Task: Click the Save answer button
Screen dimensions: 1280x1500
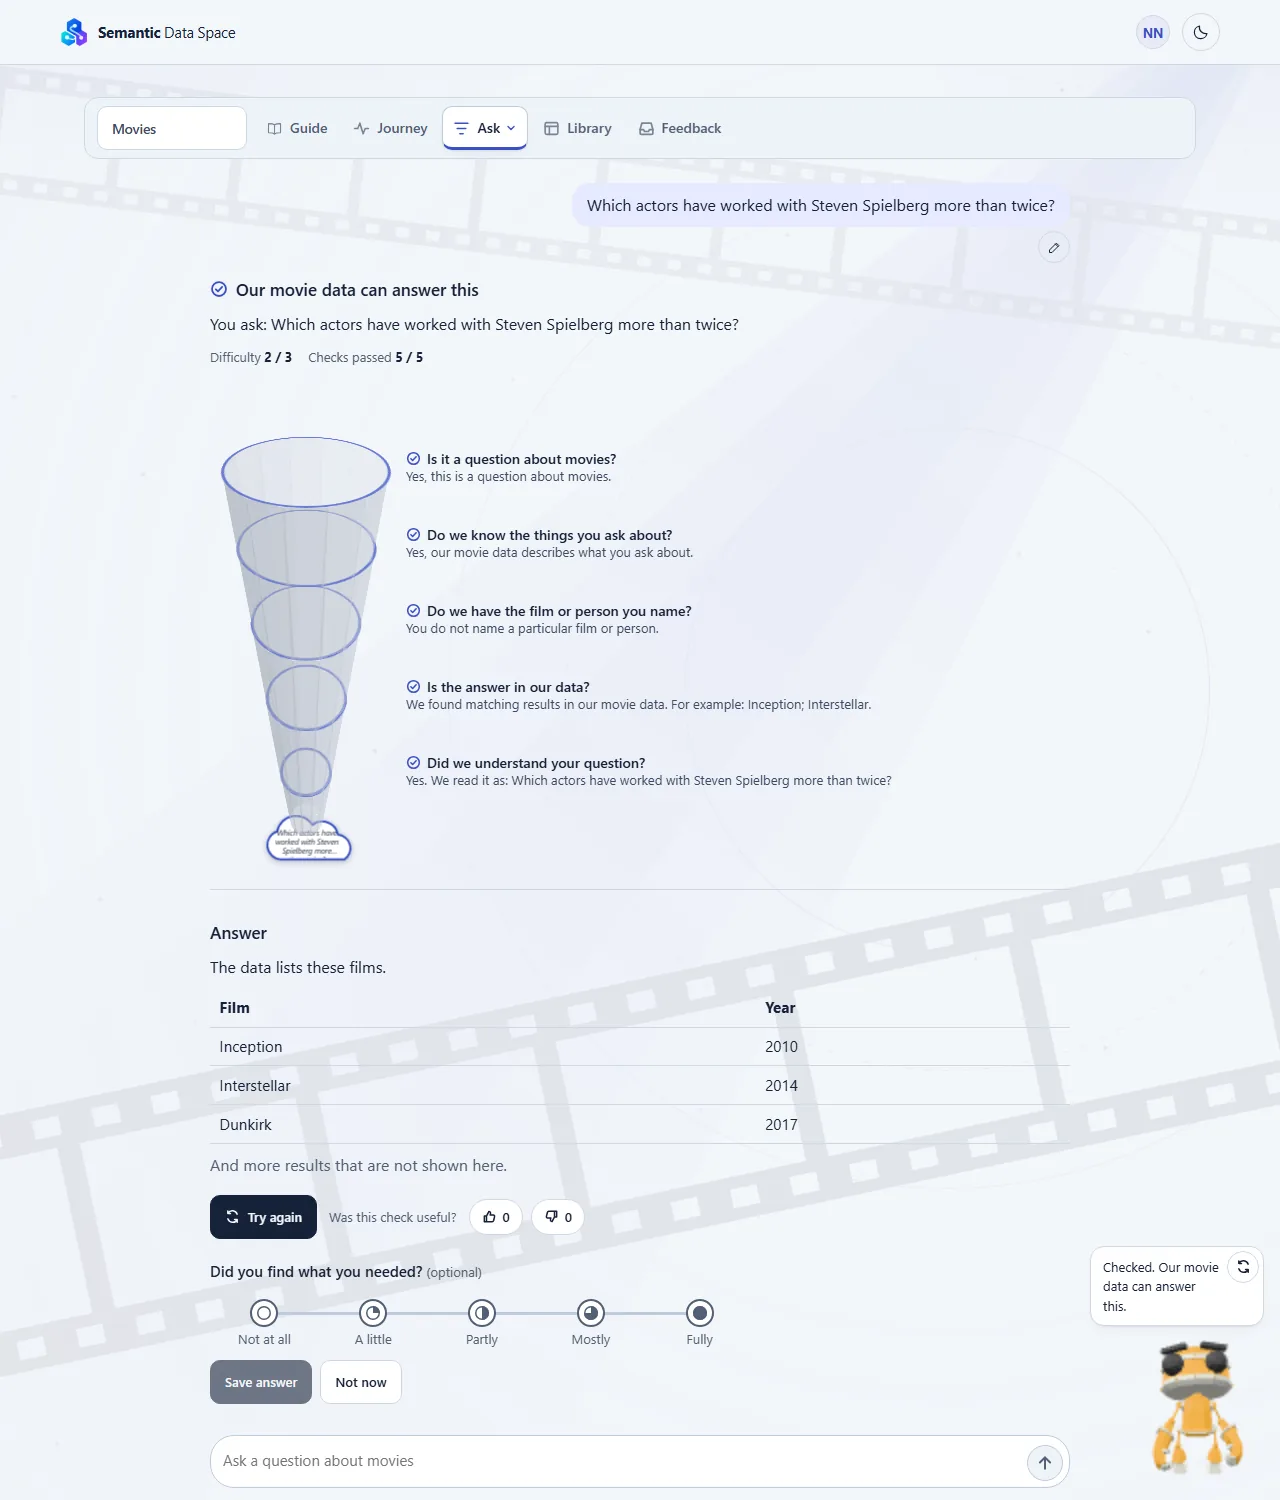Action: click(261, 1382)
